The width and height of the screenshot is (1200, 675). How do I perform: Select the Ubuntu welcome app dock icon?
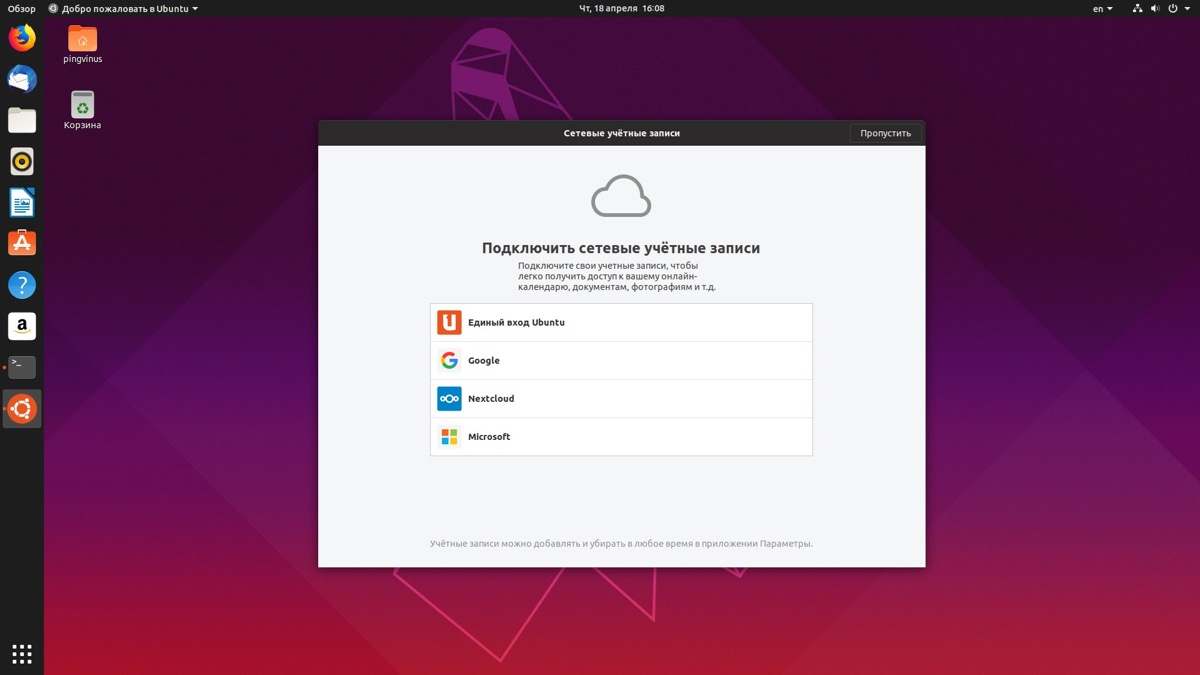(x=22, y=408)
